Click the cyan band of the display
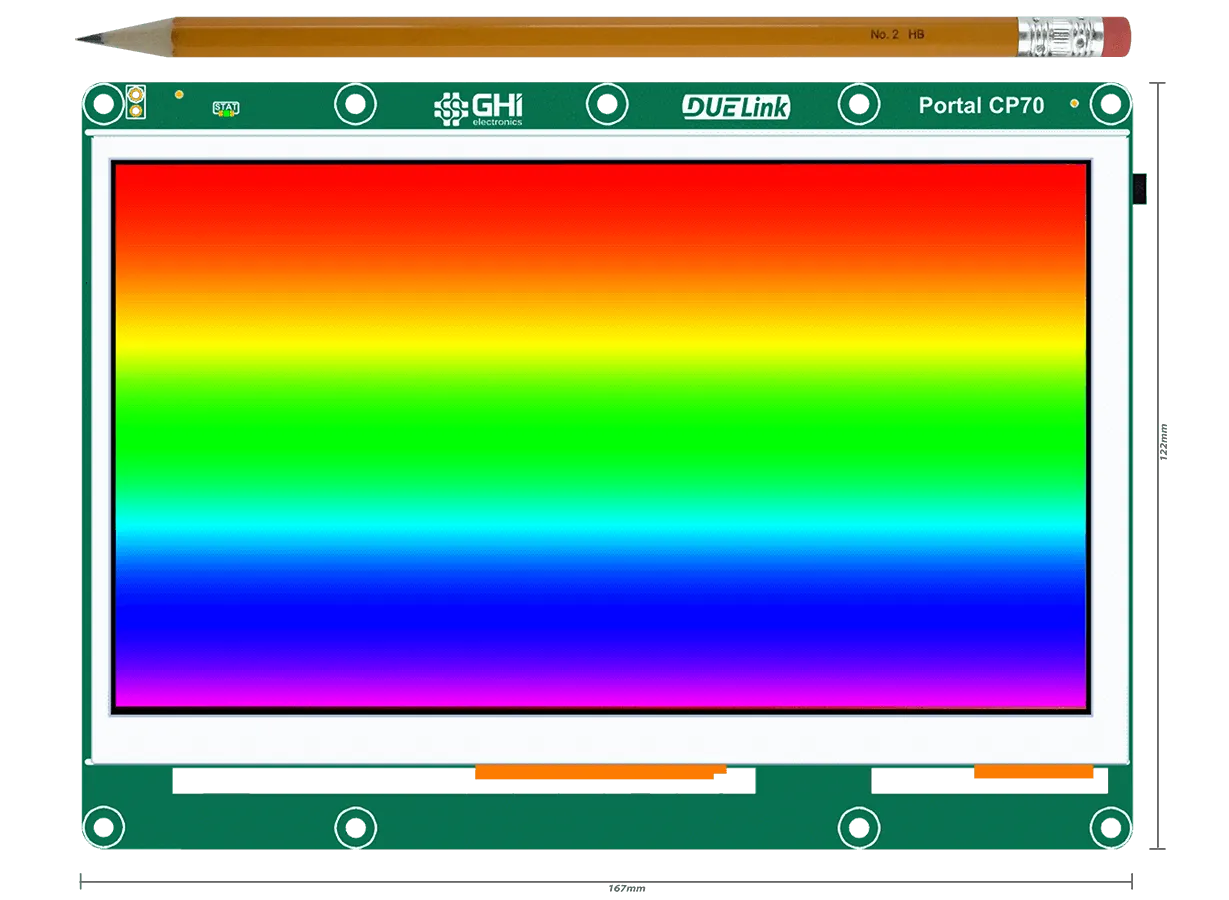 (600, 525)
